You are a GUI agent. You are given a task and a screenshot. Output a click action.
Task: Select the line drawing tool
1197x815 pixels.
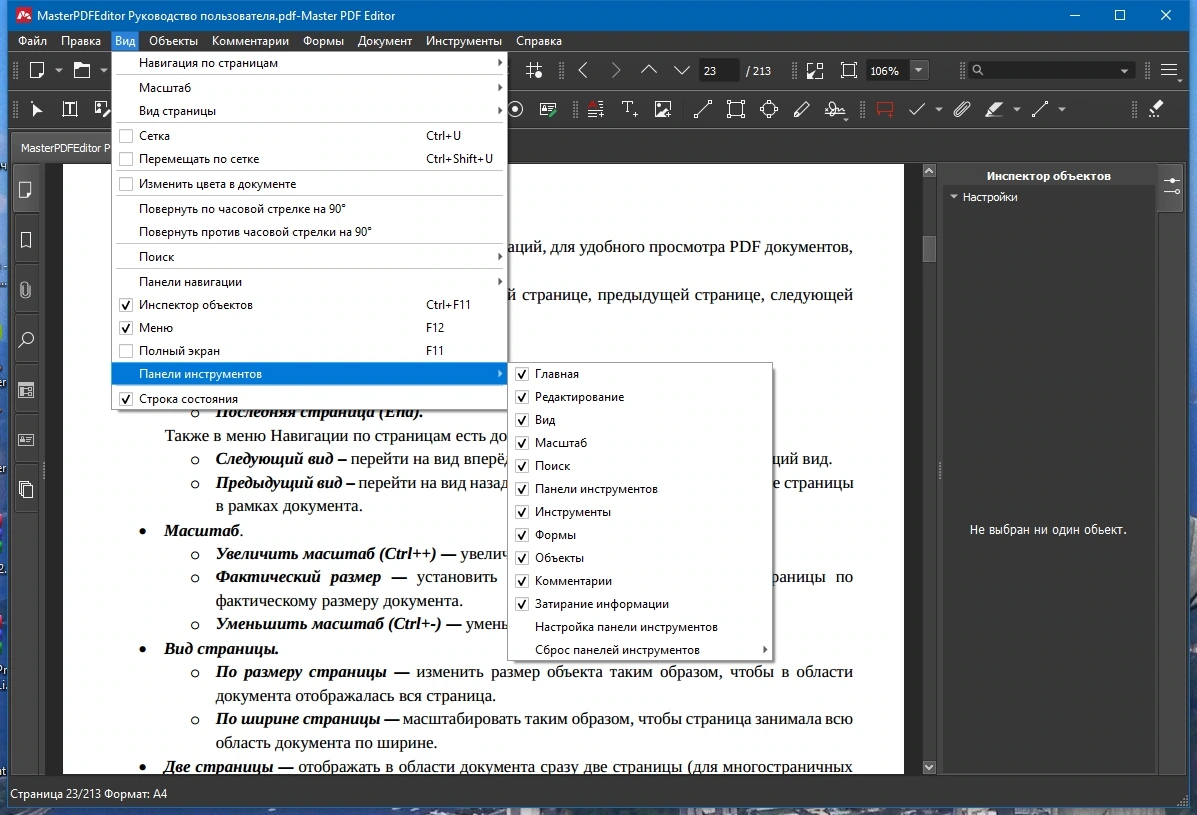[x=702, y=109]
